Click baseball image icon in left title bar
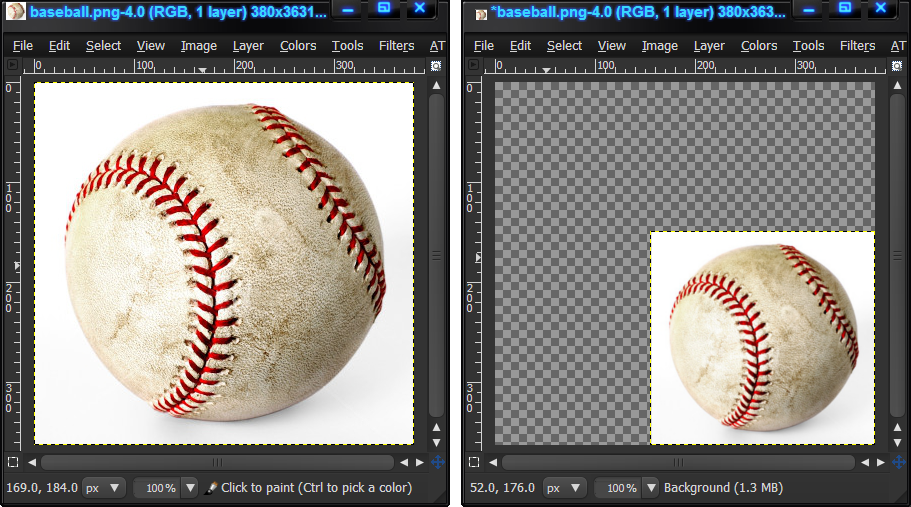This screenshot has height=507, width=911. coord(16,11)
